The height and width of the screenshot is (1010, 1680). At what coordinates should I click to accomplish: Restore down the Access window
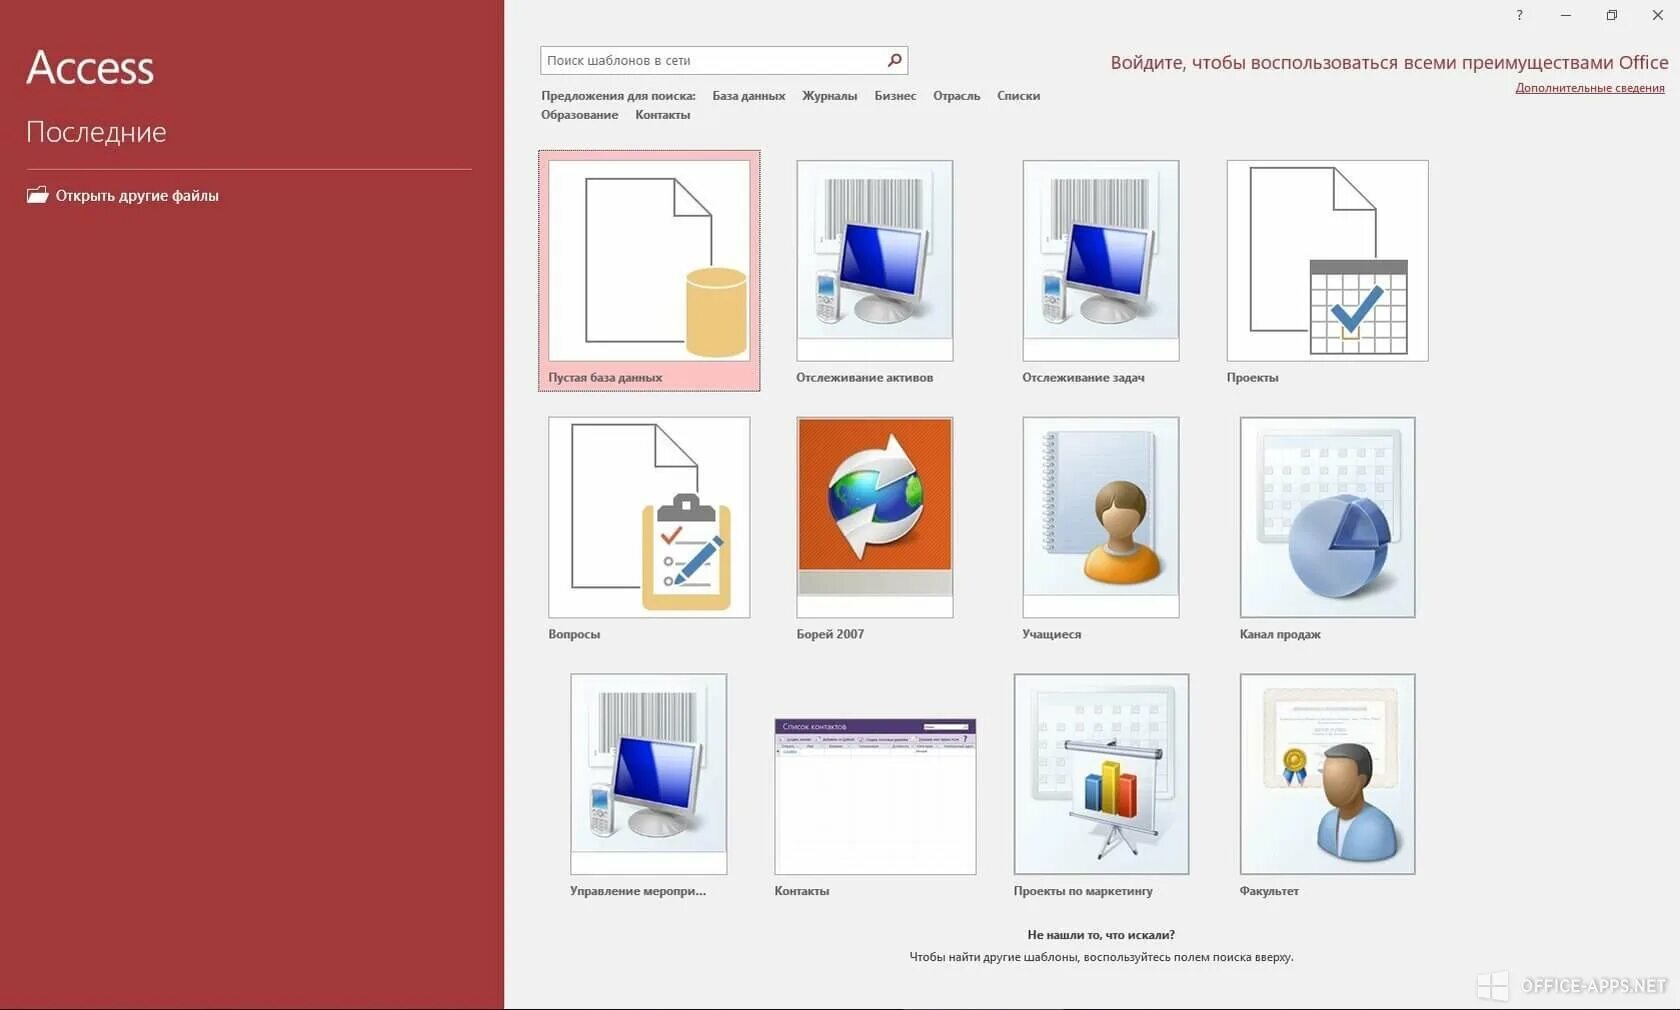coord(1612,15)
